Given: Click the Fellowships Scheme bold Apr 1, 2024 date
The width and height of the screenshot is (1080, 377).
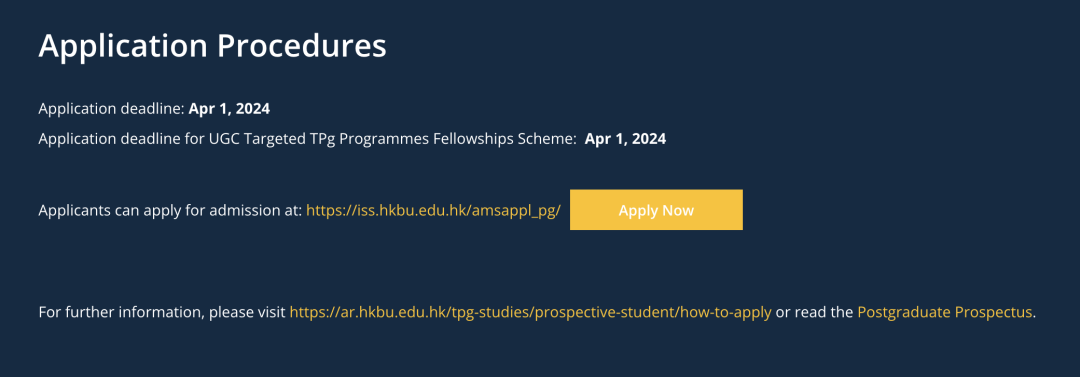Looking at the screenshot, I should coord(625,139).
